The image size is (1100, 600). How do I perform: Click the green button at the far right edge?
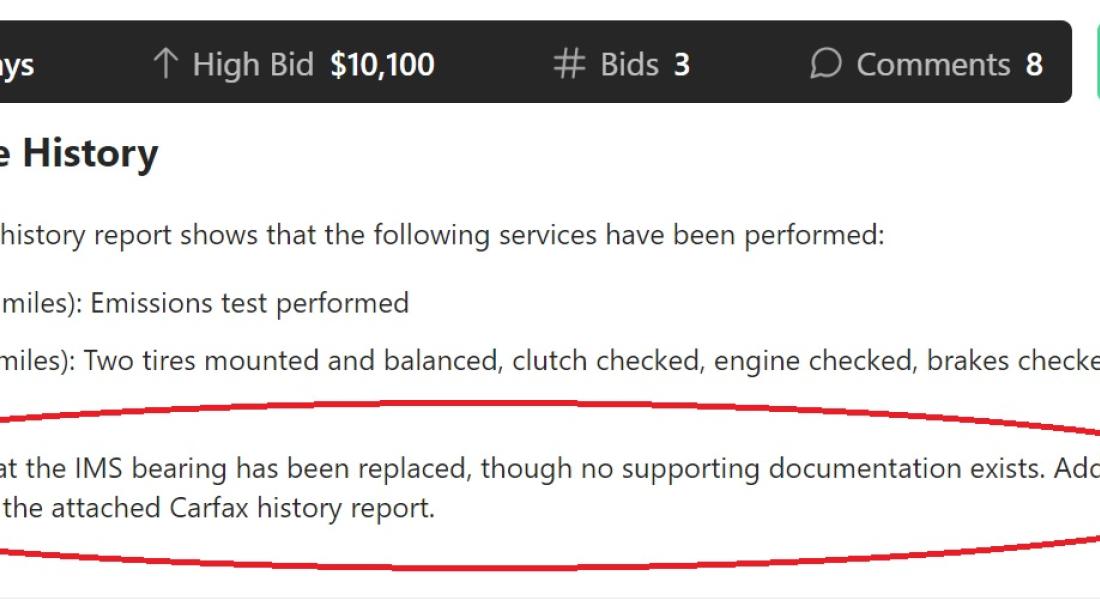click(1097, 62)
